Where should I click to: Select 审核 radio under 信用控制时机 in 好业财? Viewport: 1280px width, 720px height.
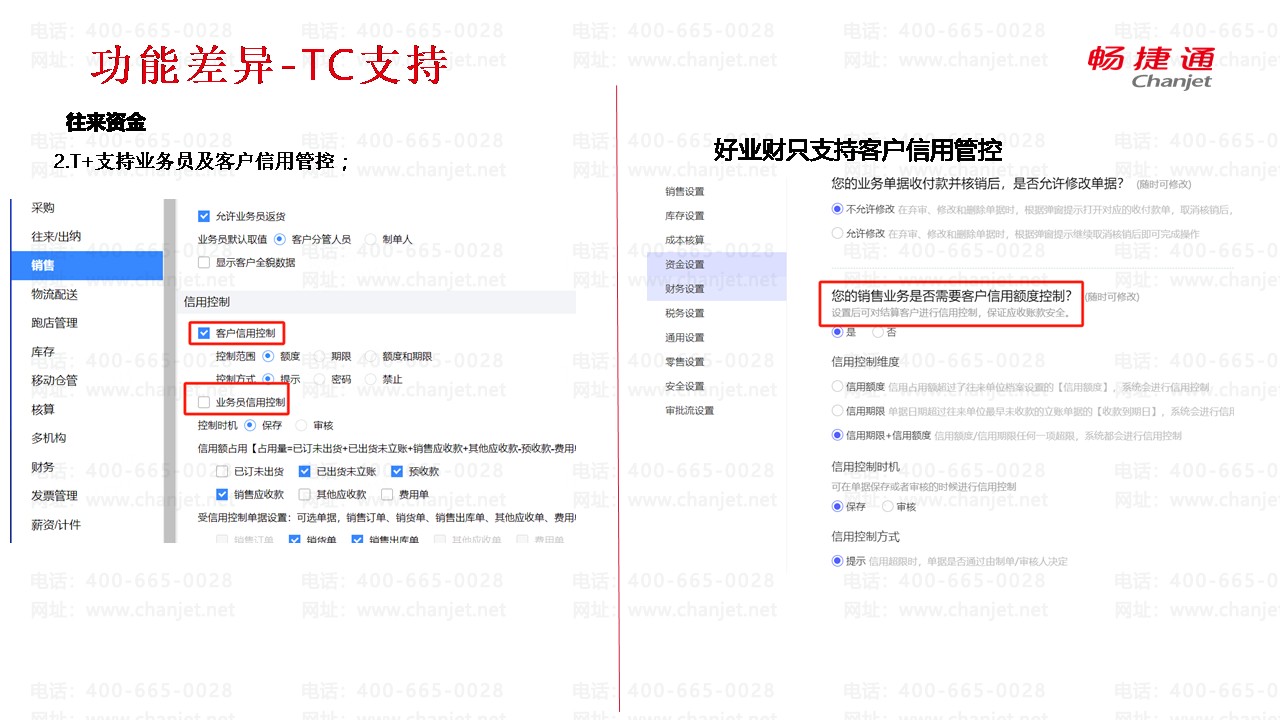pos(886,506)
